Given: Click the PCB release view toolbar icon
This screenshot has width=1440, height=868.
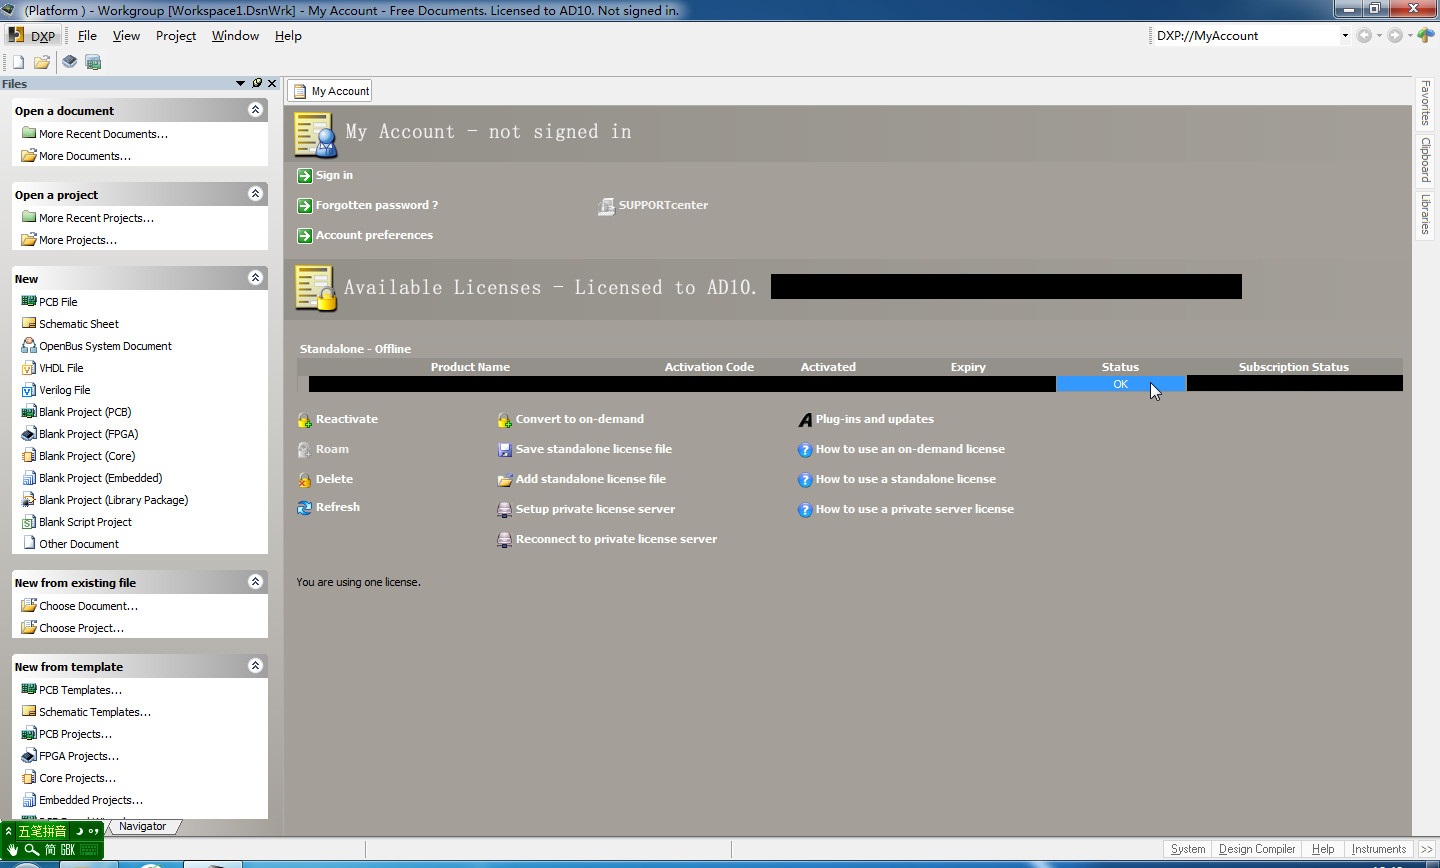Looking at the screenshot, I should point(93,62).
